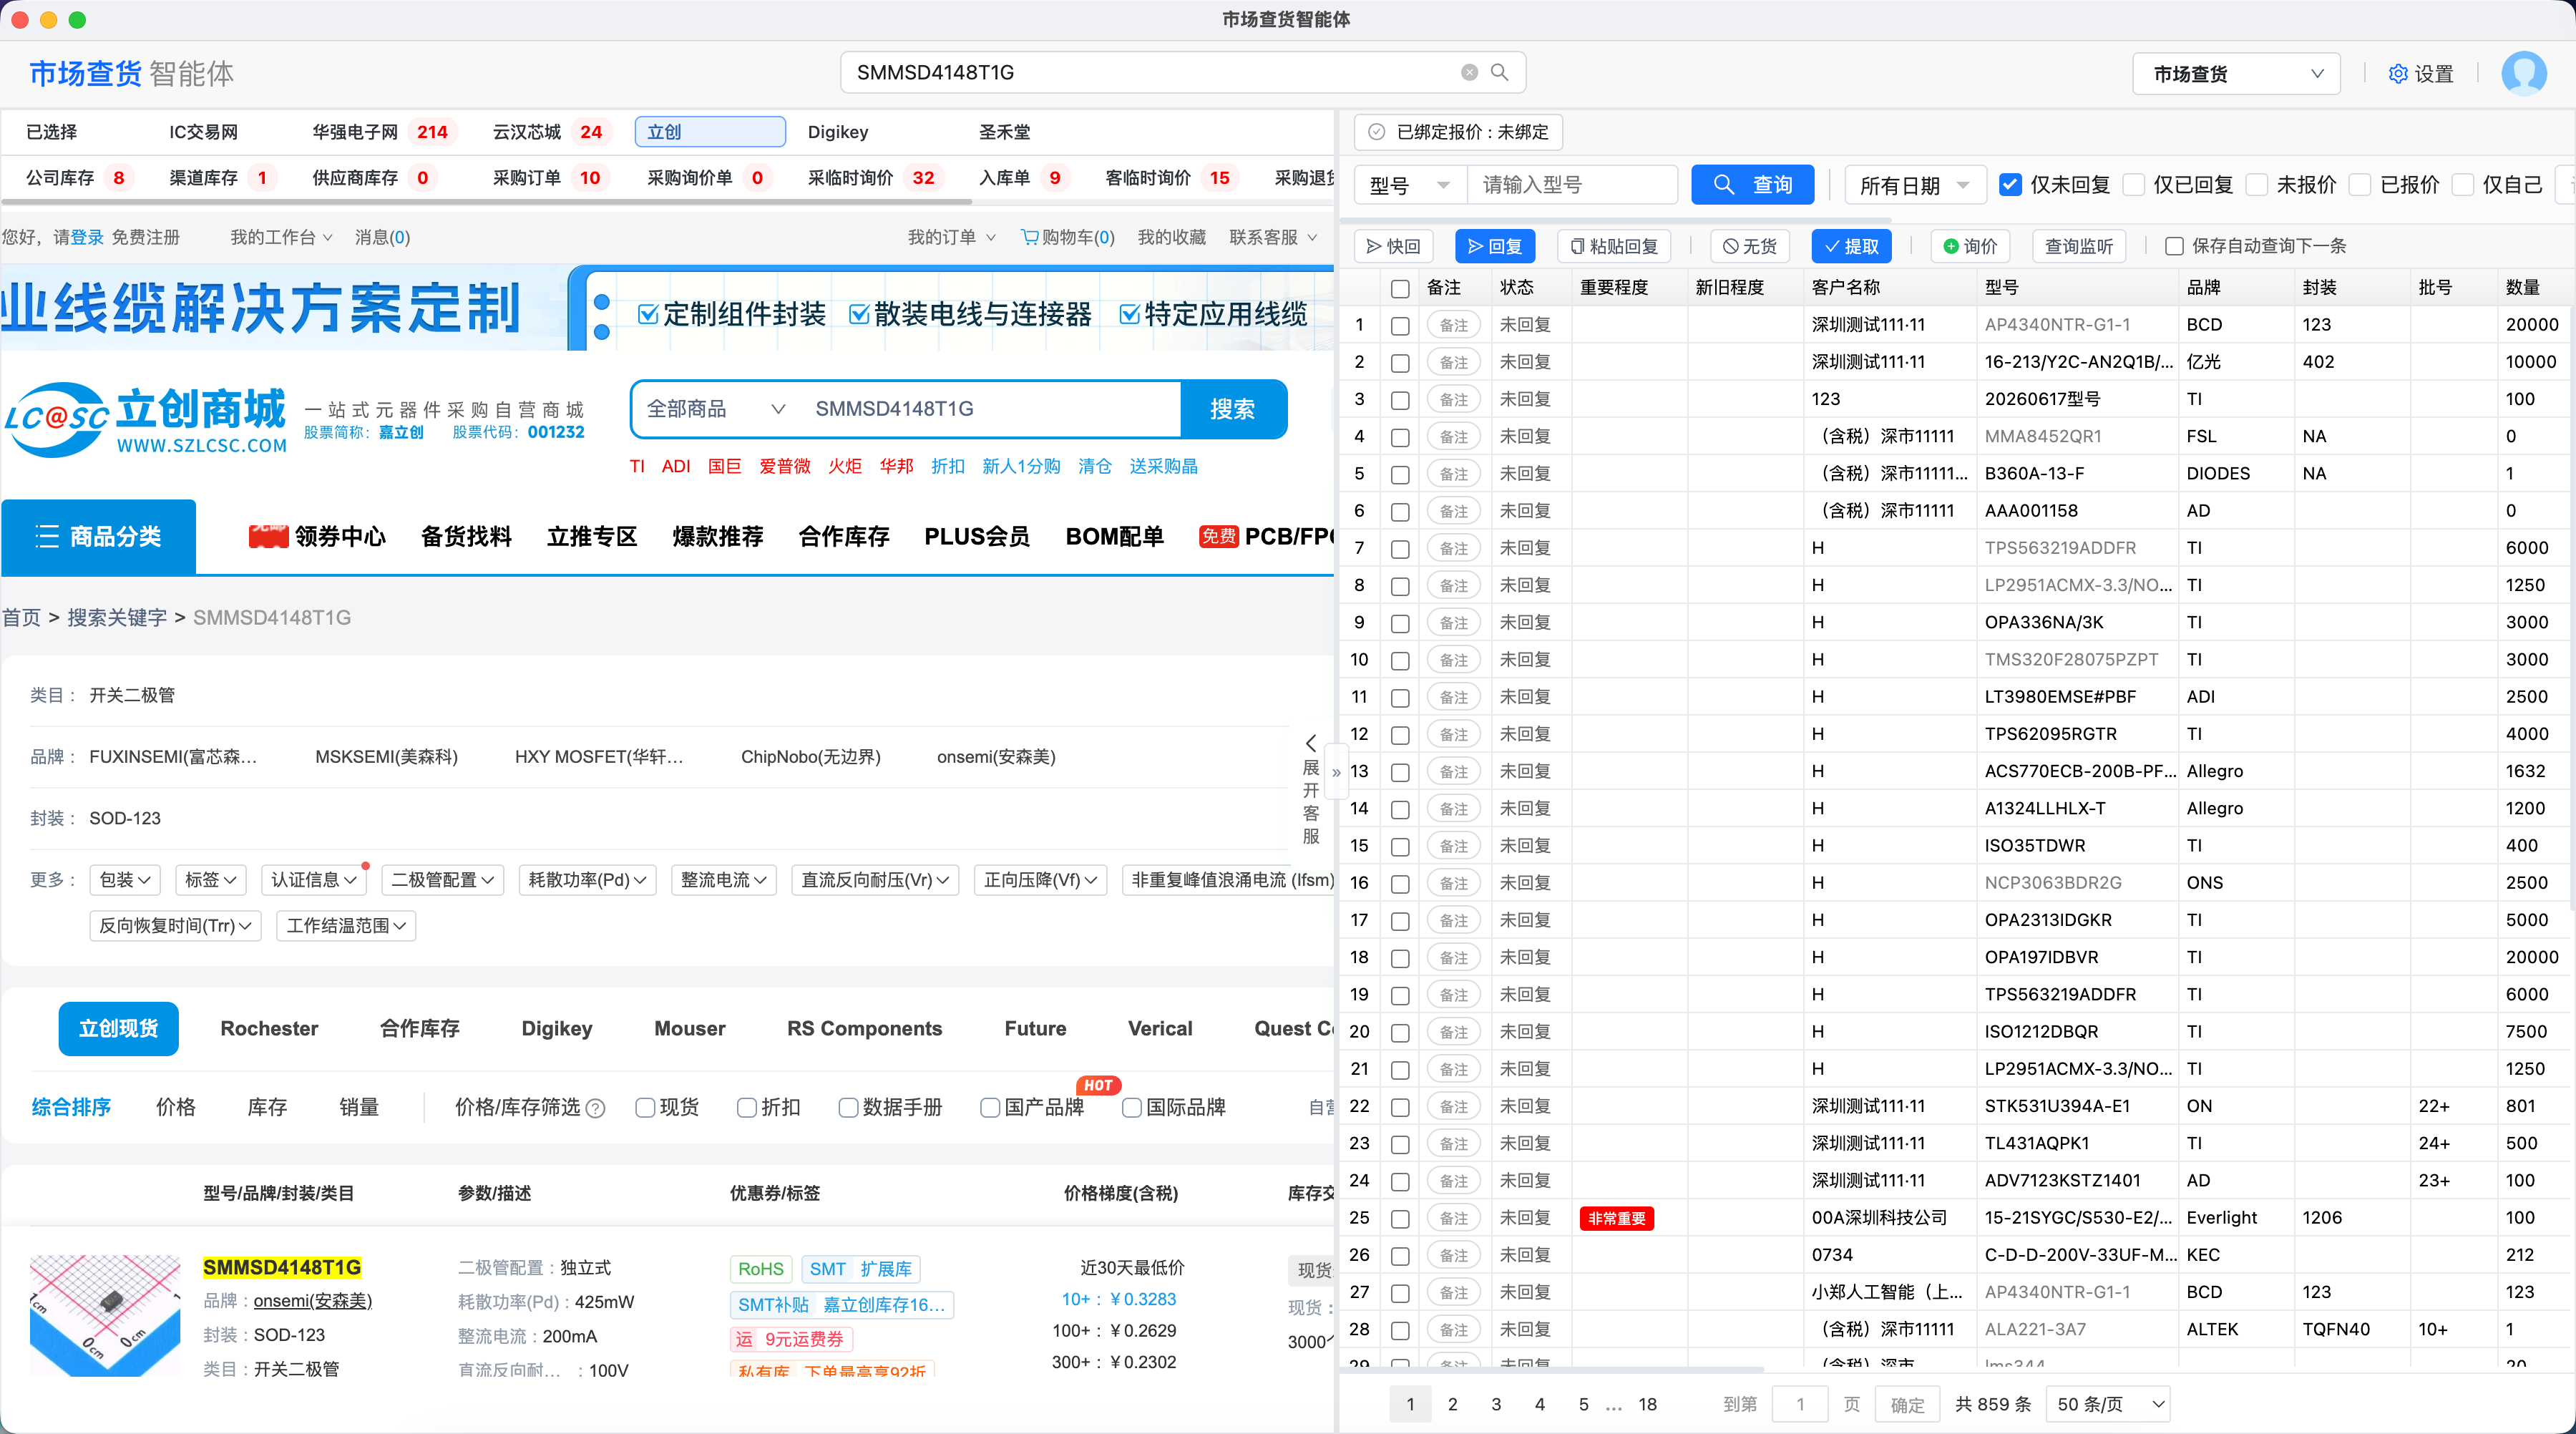
Task: Enable 未报价 checkbox
Action: (x=2256, y=185)
